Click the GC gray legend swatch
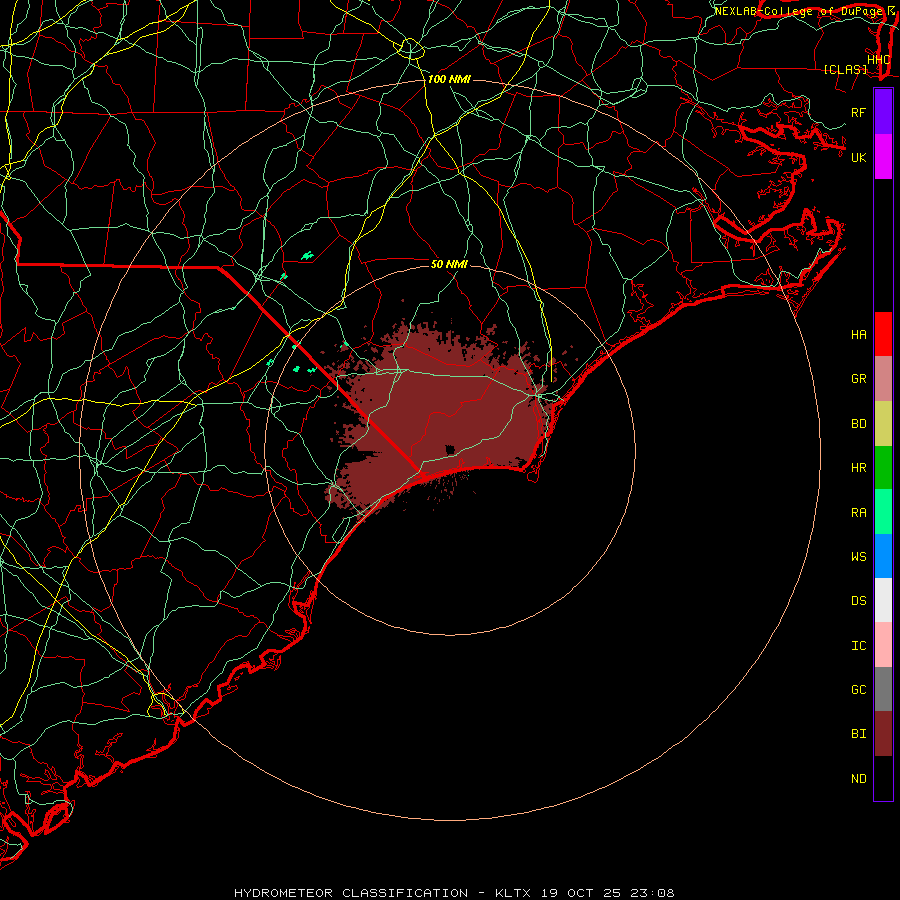Screen dimensions: 900x900 883,689
